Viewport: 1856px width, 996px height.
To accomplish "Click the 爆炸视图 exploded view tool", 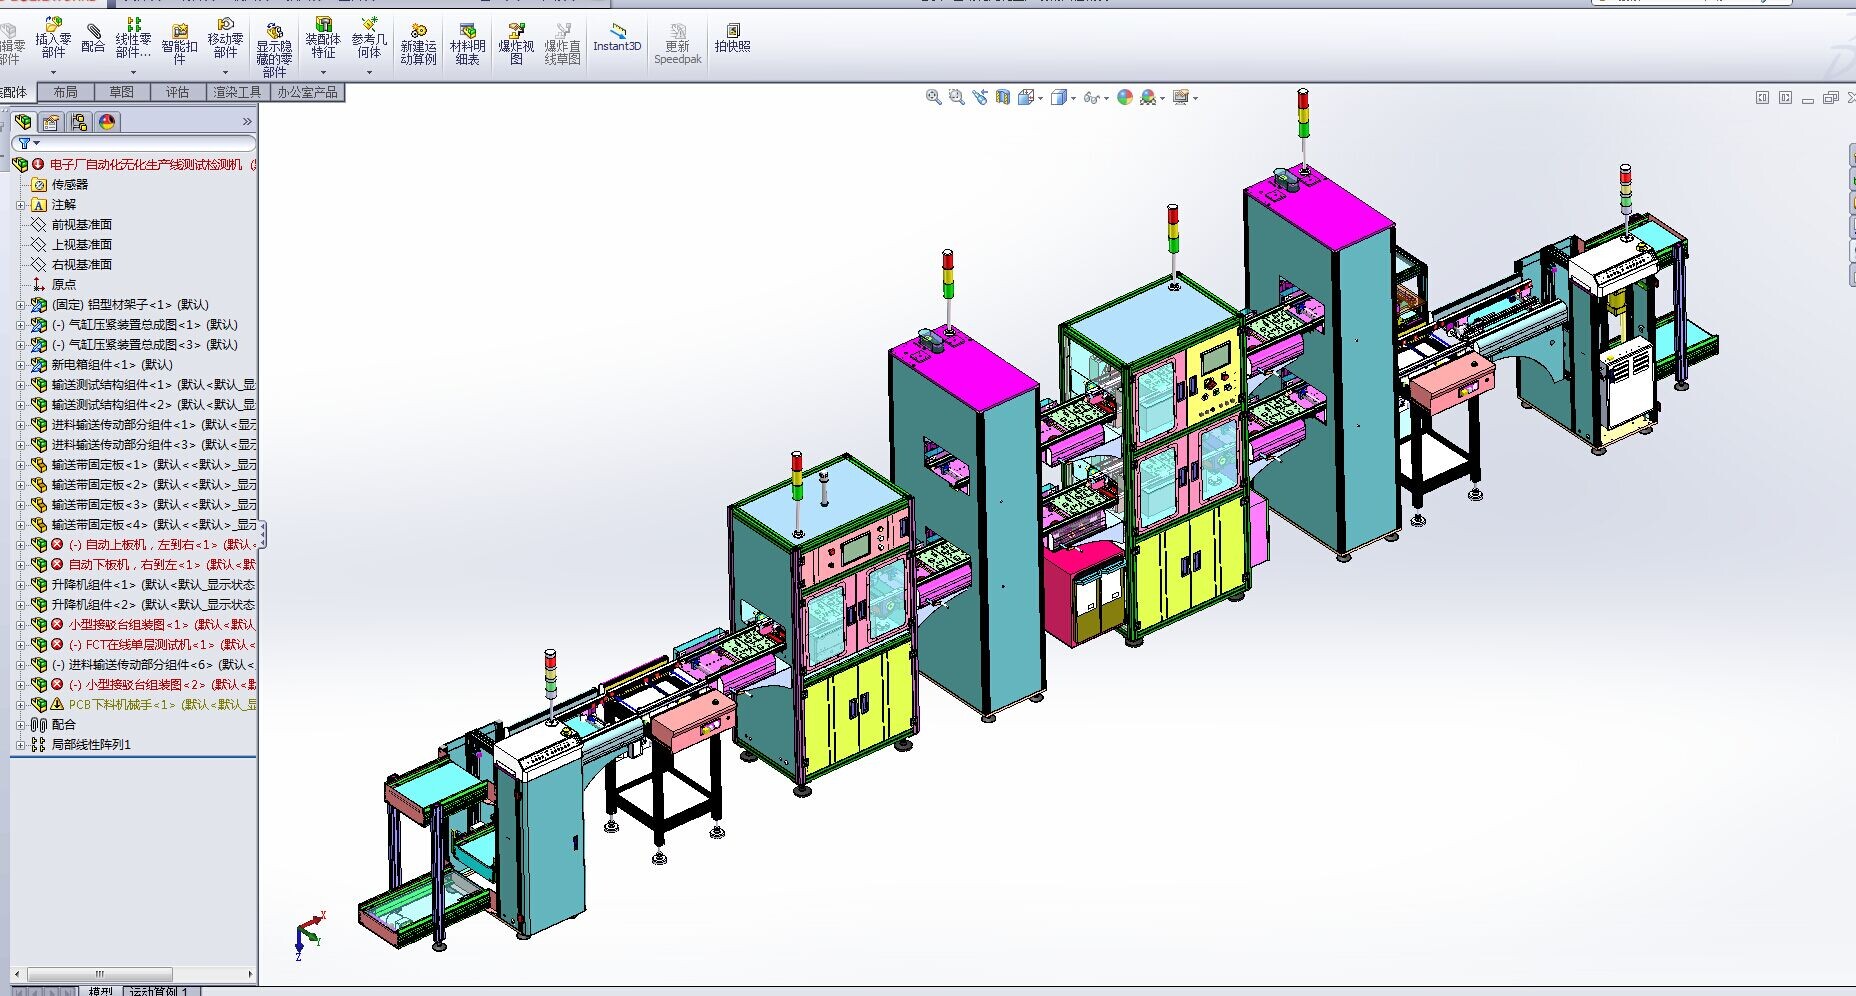I will (x=516, y=44).
